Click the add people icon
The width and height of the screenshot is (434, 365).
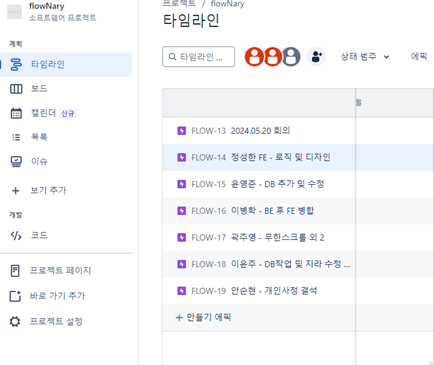point(316,57)
